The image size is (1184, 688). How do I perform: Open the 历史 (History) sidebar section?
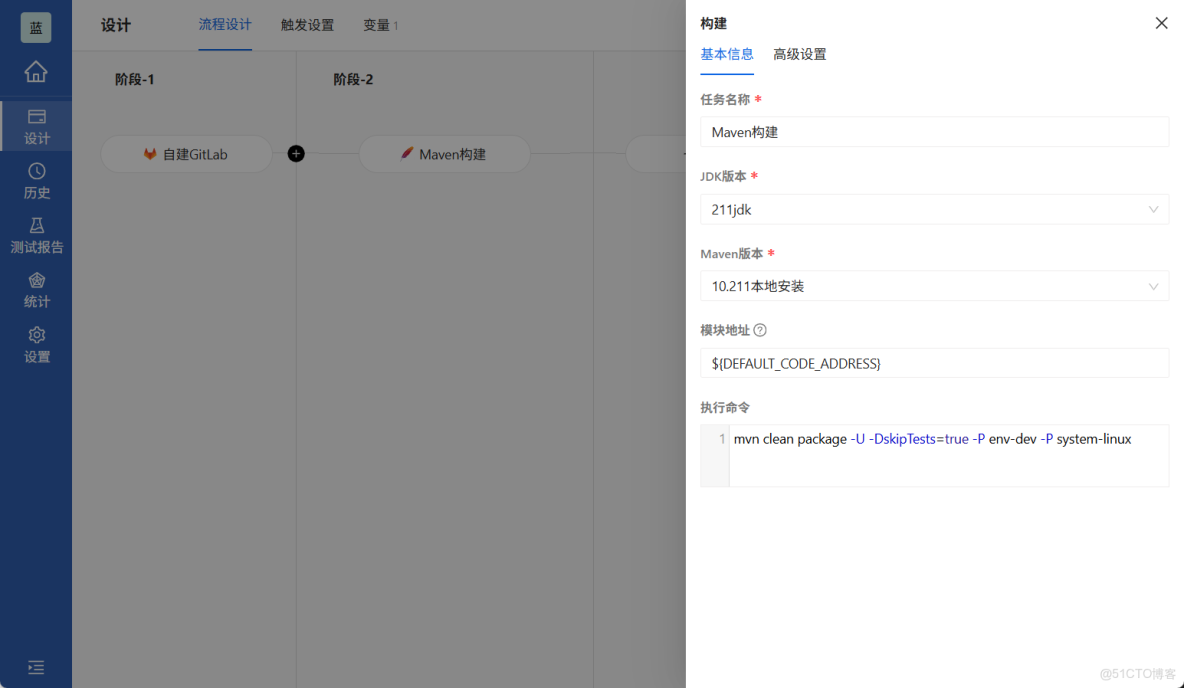coord(36,182)
